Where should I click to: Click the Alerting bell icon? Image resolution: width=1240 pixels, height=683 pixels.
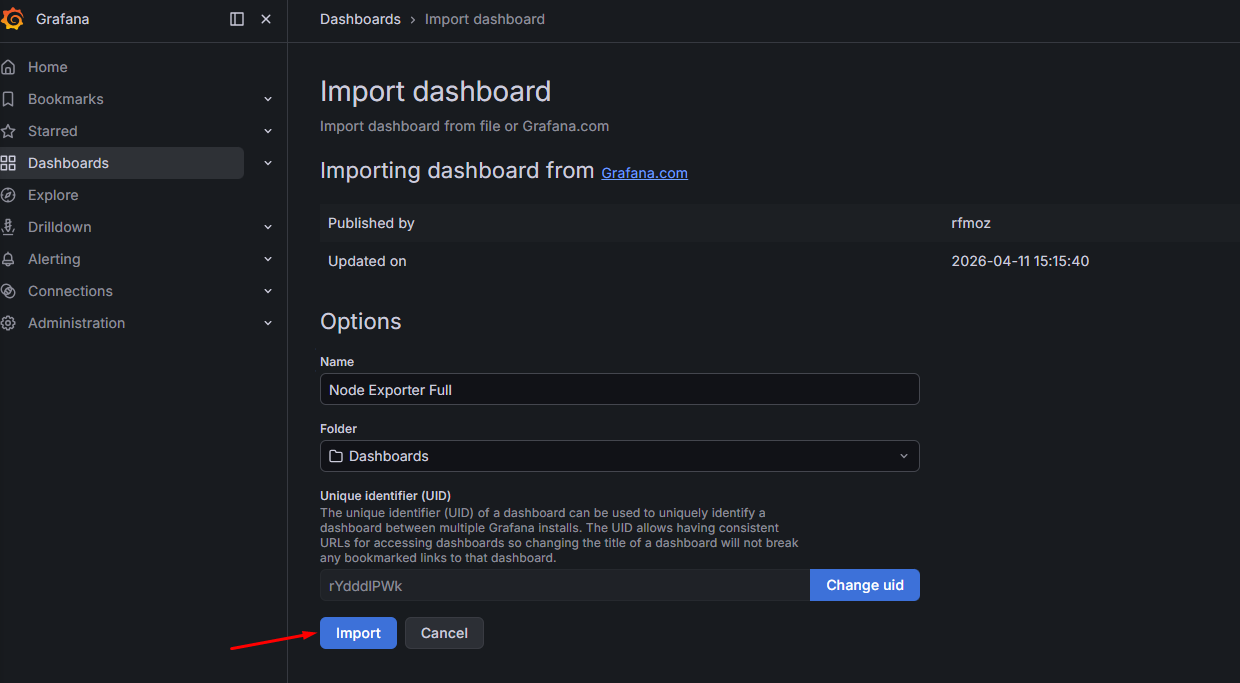pos(8,259)
